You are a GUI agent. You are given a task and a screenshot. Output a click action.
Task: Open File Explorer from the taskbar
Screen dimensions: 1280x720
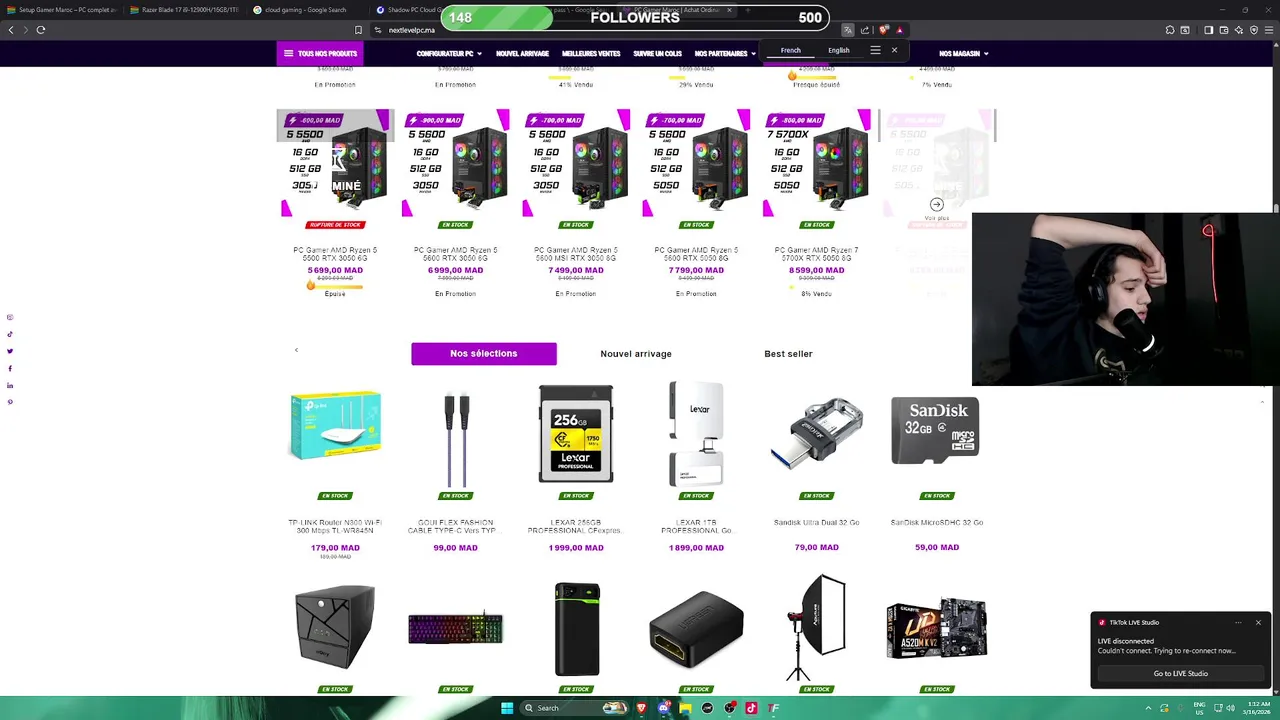coord(685,708)
